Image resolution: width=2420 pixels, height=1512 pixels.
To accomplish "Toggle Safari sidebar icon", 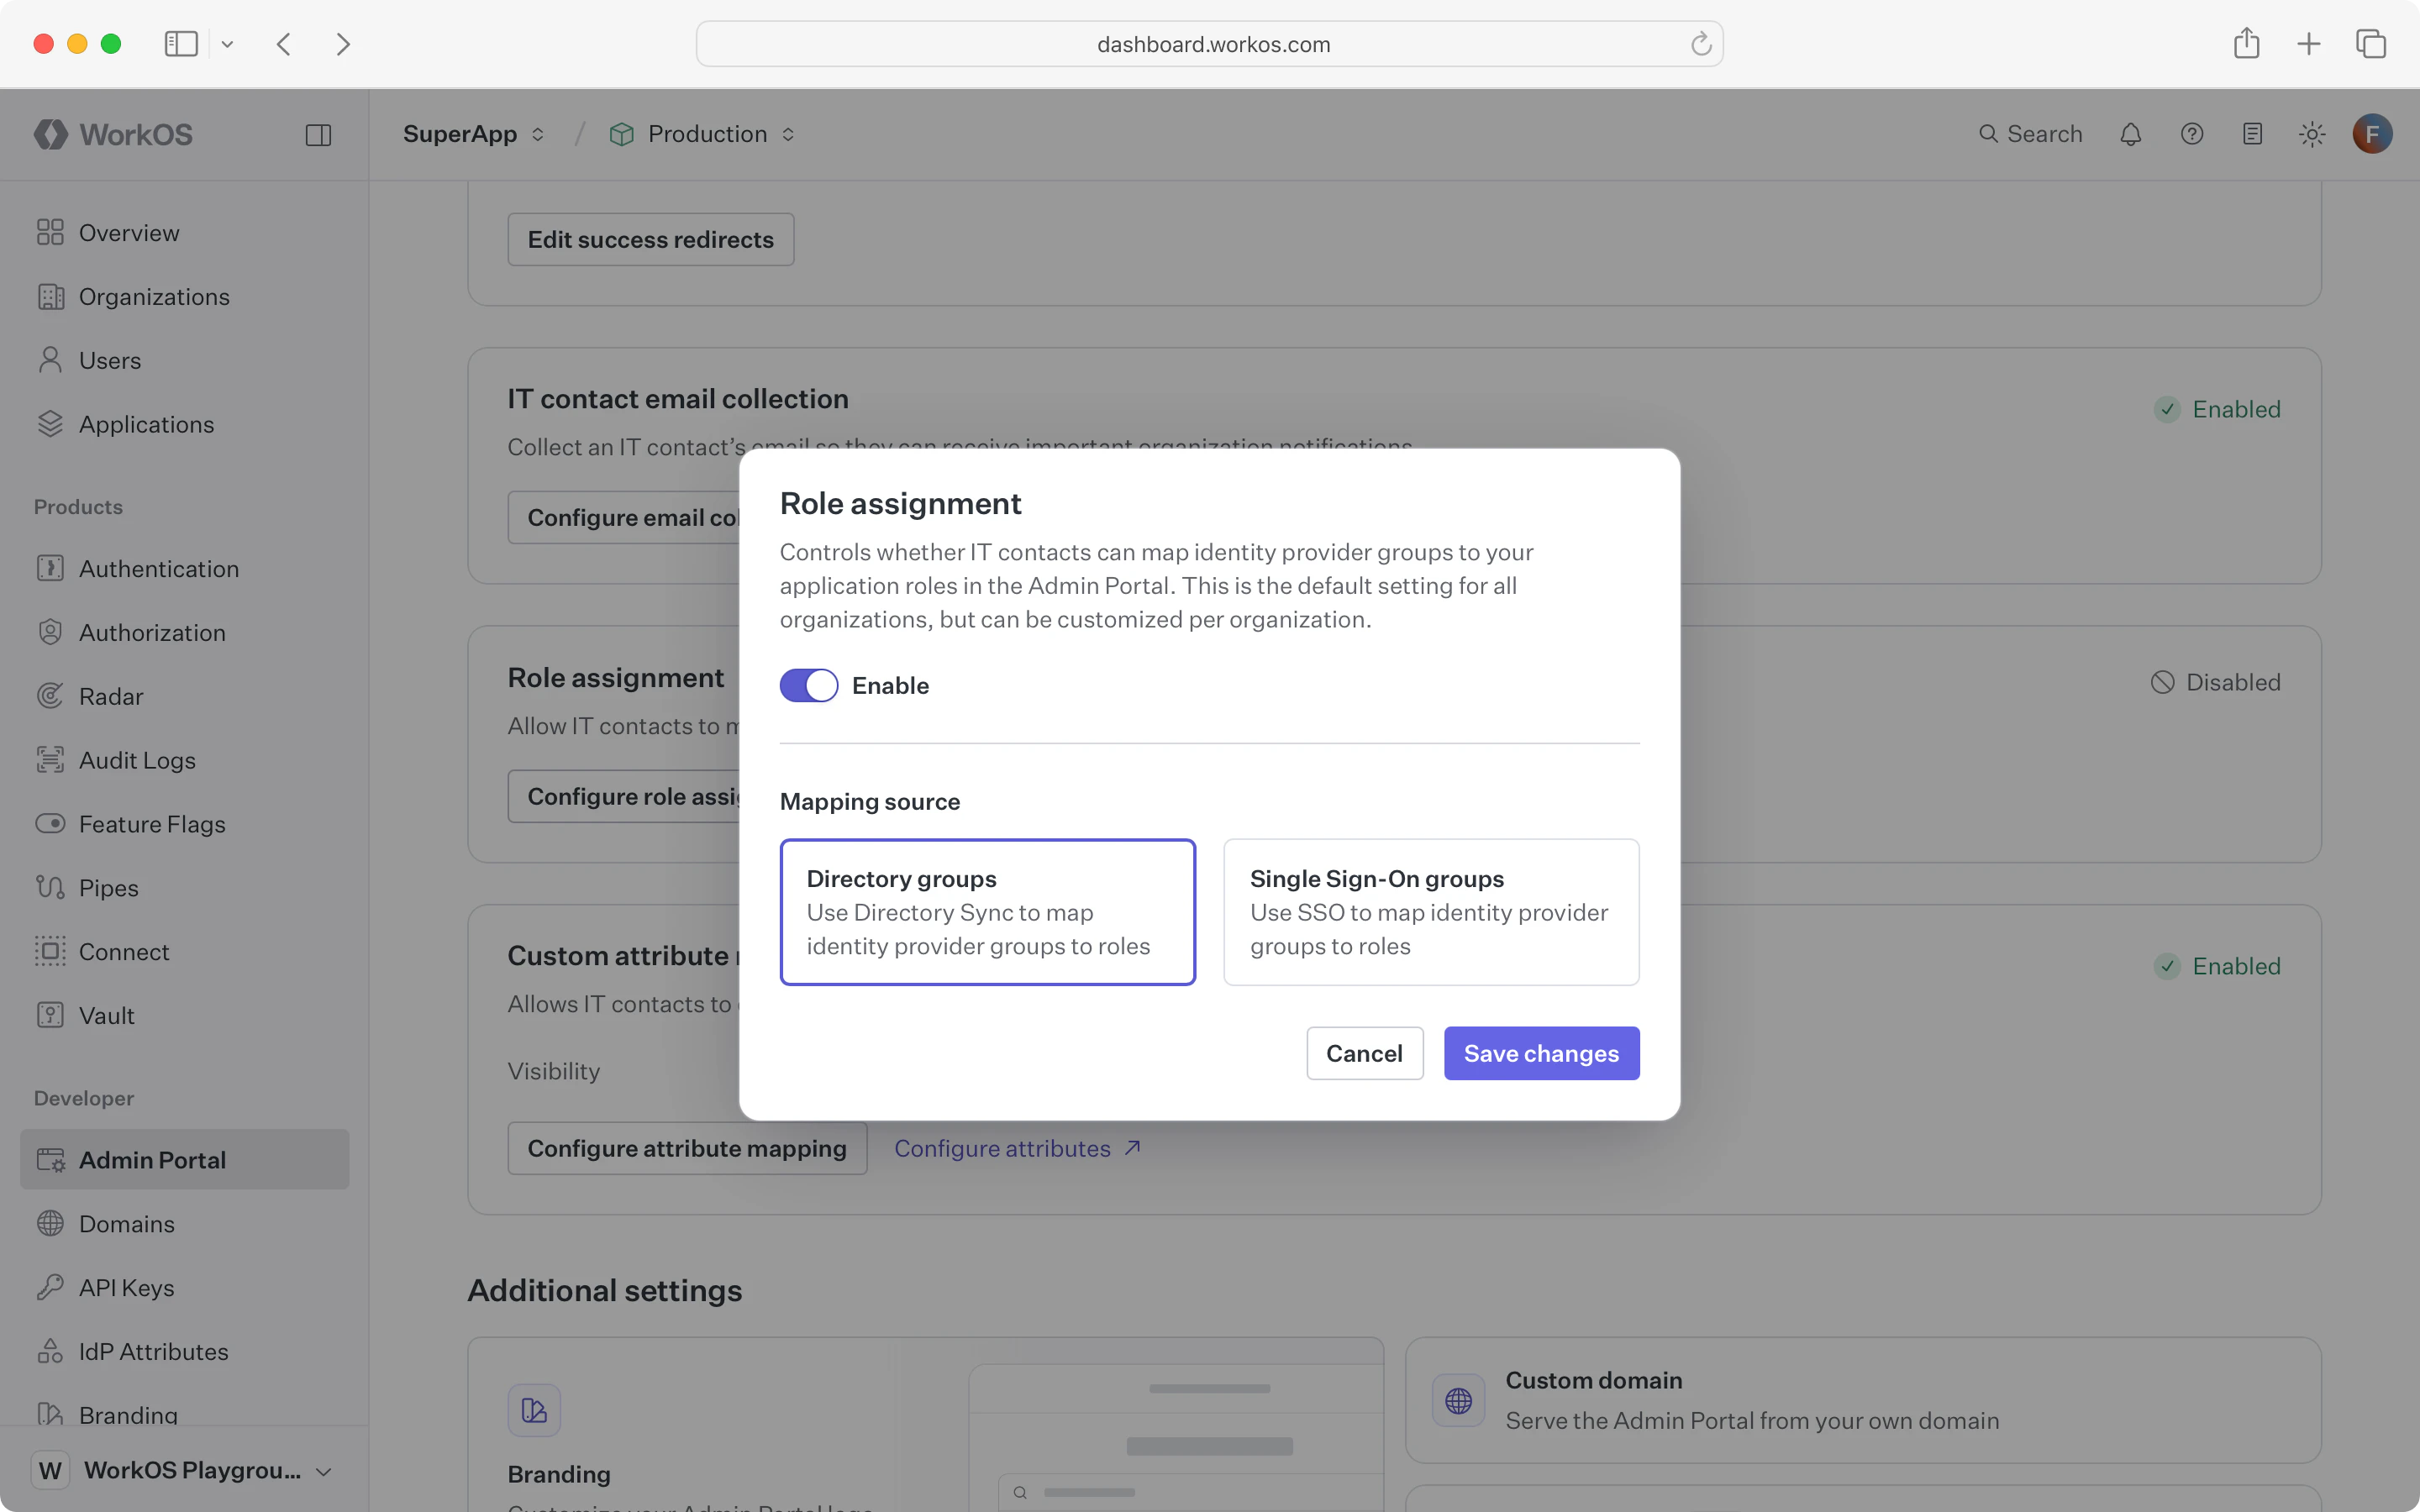I will point(181,44).
